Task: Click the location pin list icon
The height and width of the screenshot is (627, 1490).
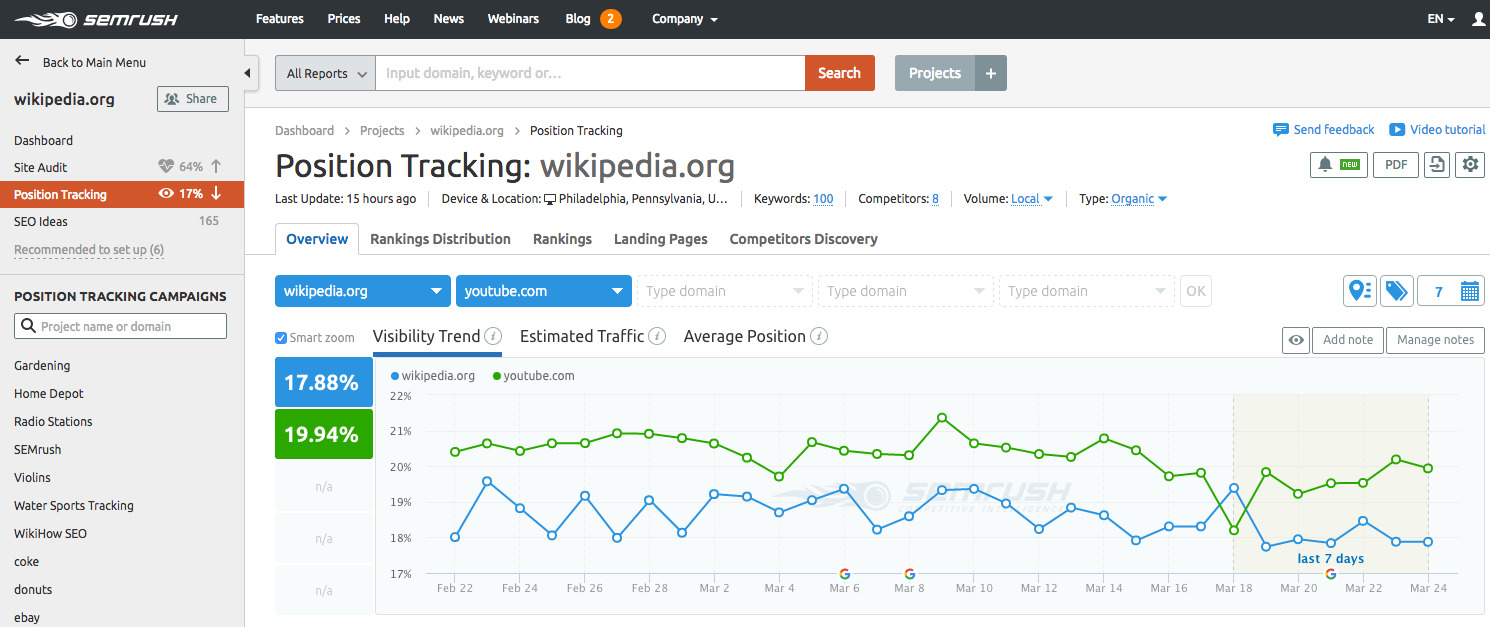Action: pyautogui.click(x=1359, y=291)
